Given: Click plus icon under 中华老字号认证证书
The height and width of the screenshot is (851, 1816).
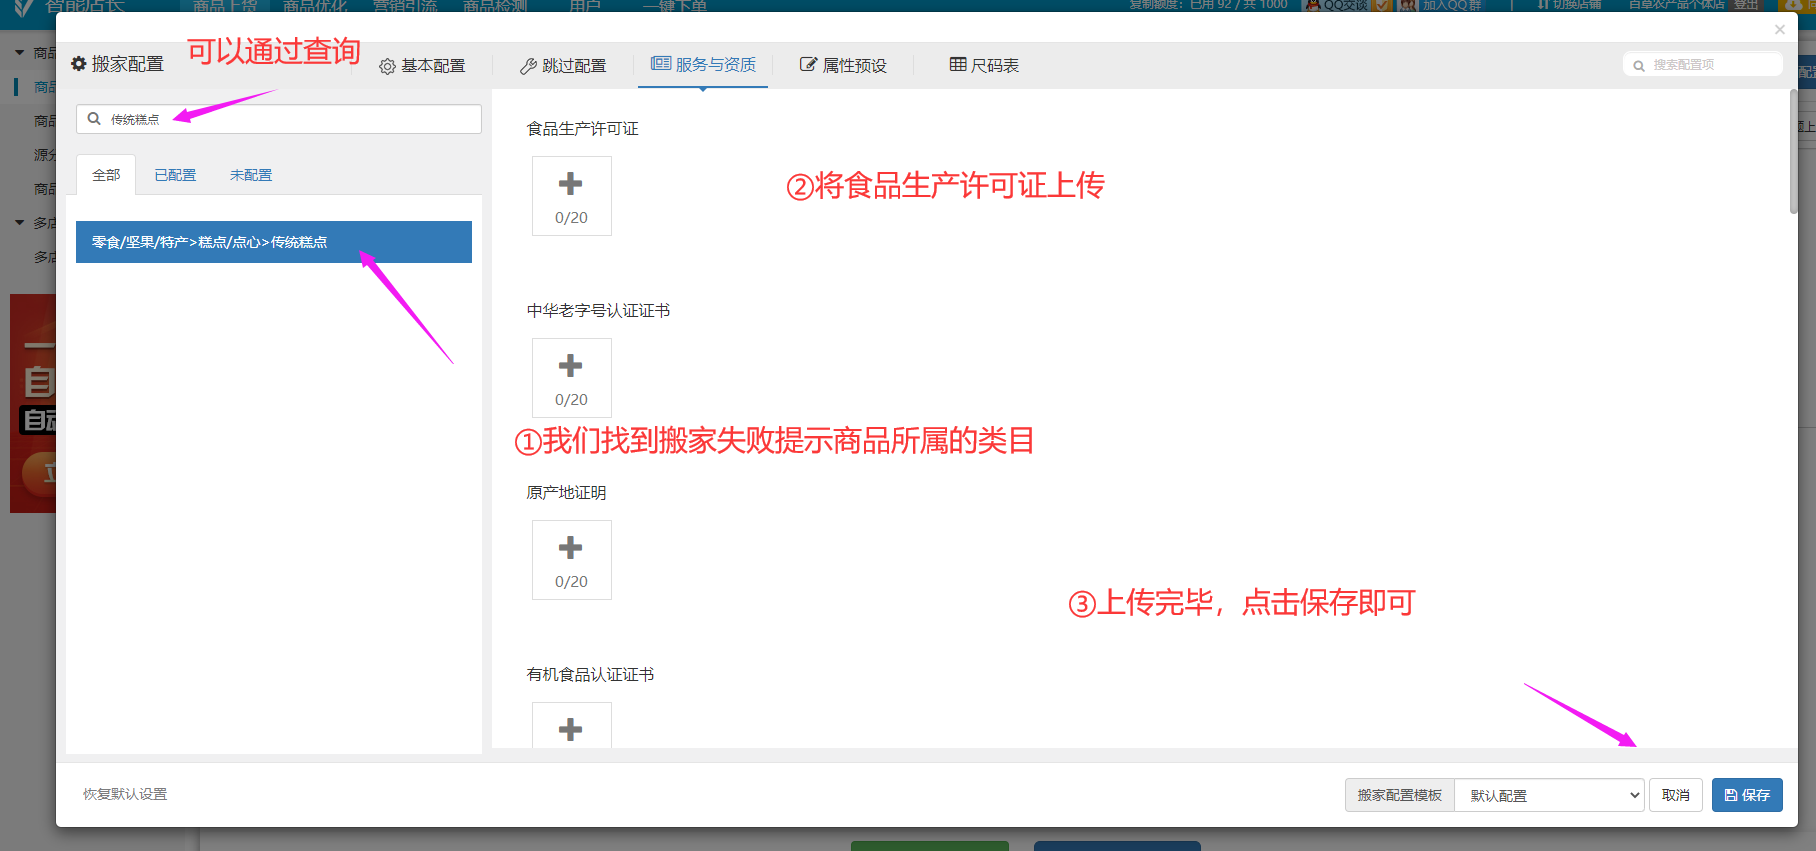Looking at the screenshot, I should tap(571, 367).
